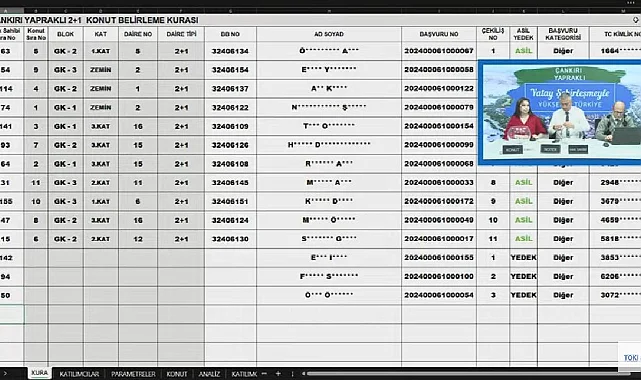
Task: Click cell with BB NO 32406134
Action: click(x=230, y=51)
